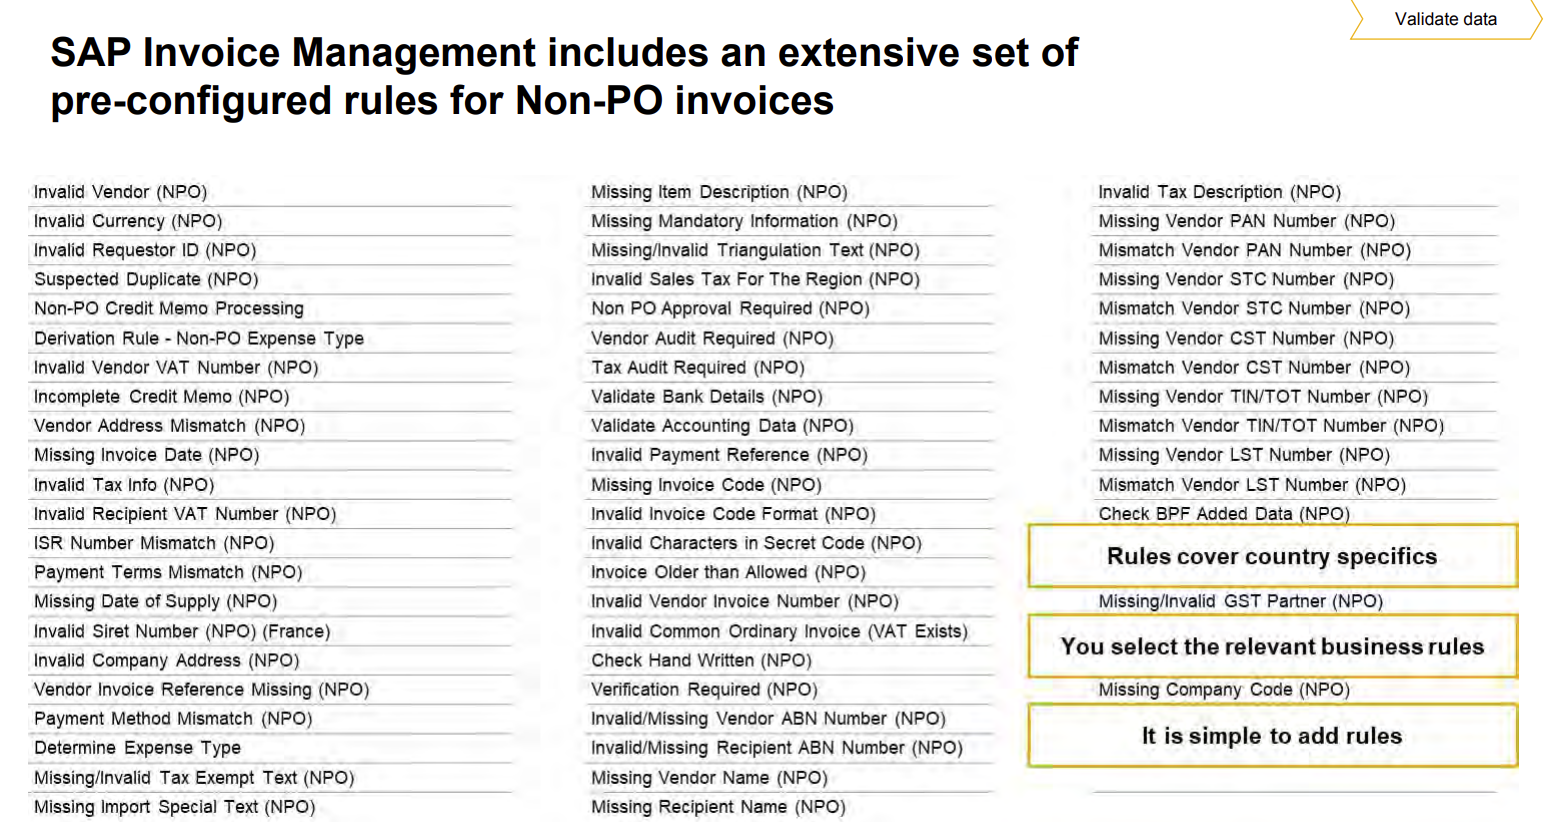Click 'Invalid Vendor VAT Number (NPO)'
The height and width of the screenshot is (822, 1554).
click(176, 367)
